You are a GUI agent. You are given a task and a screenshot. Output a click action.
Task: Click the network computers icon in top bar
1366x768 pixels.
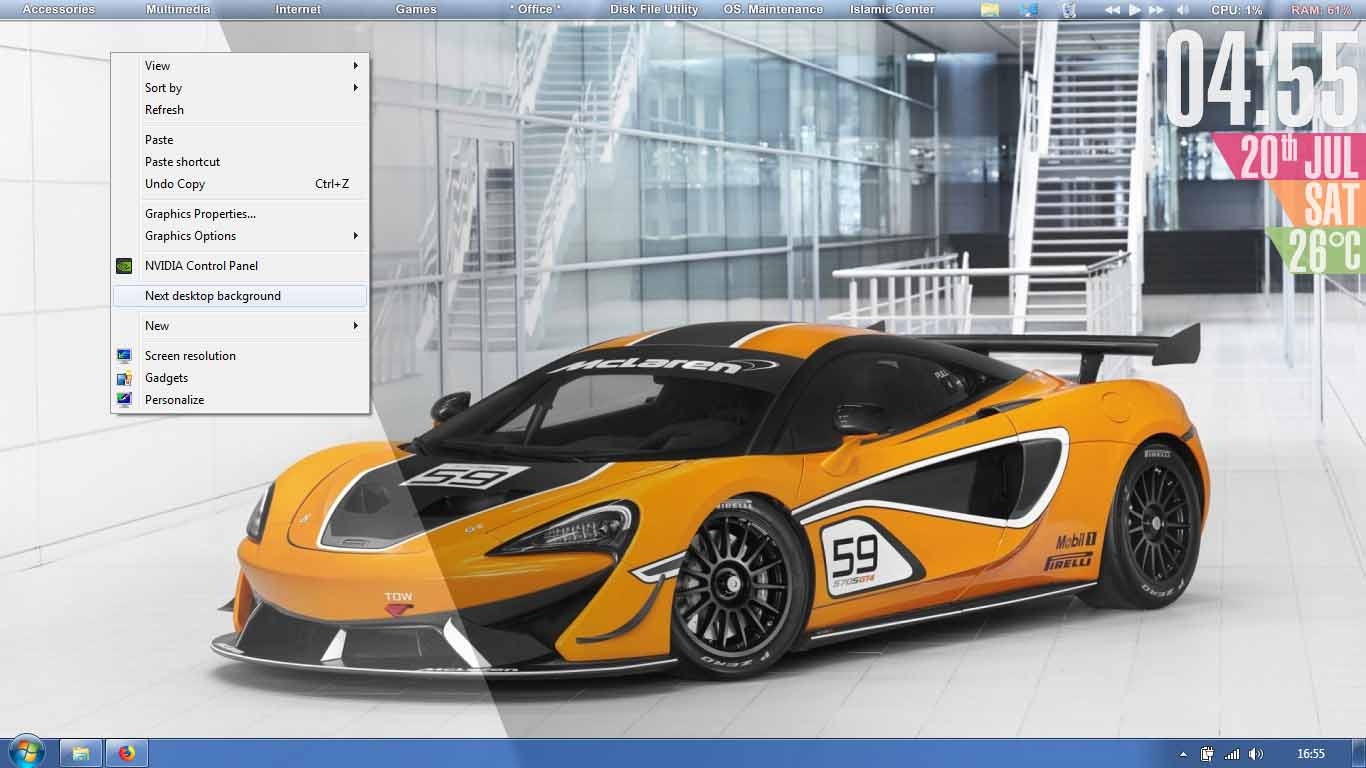point(1029,9)
